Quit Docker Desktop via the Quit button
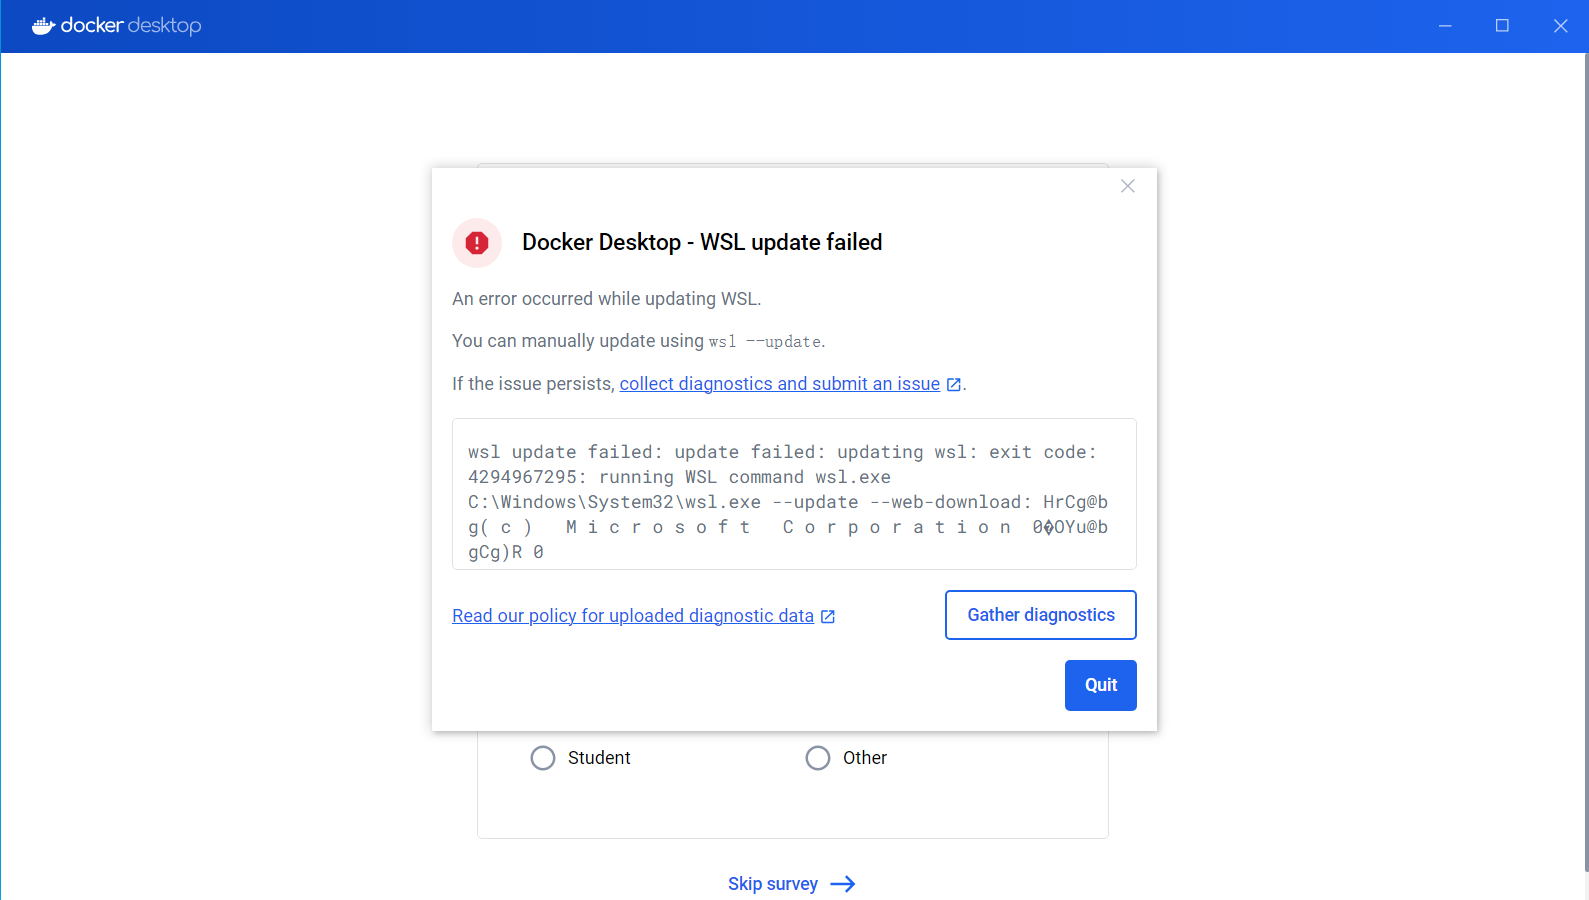Screen dimensions: 1589x900 1100,685
